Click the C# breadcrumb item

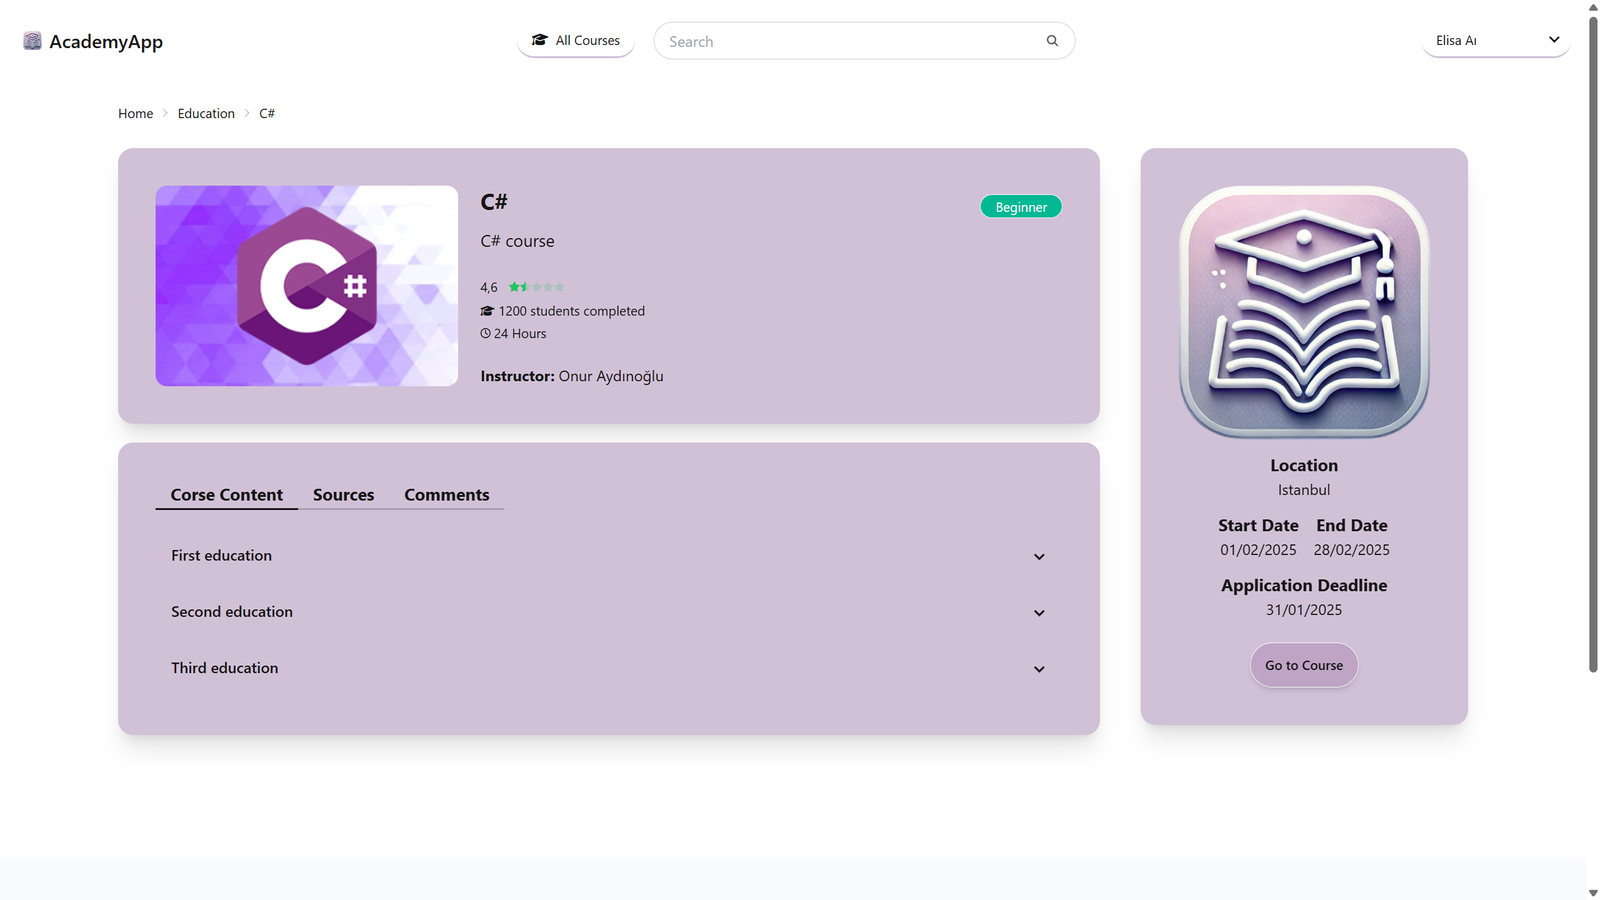267,114
